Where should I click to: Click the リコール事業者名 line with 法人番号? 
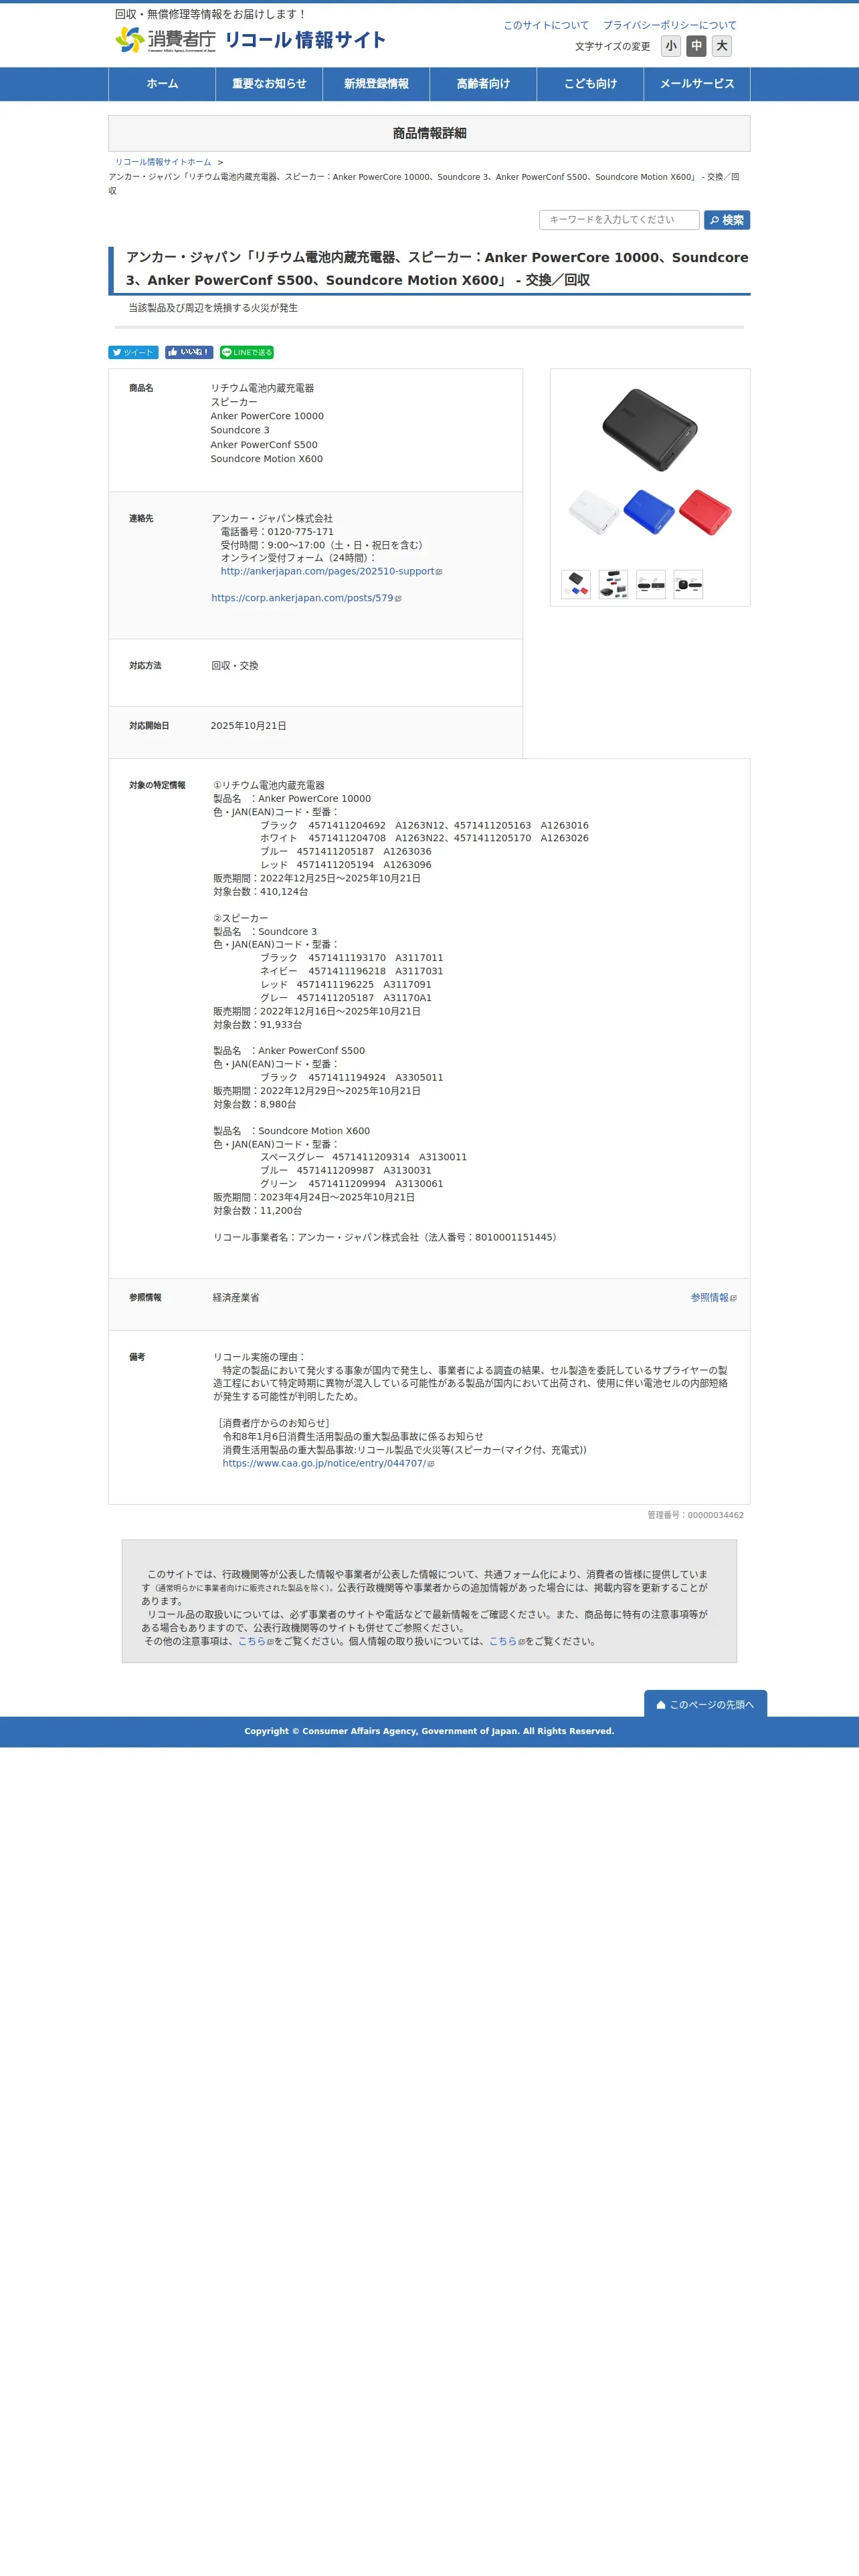pyautogui.click(x=387, y=1238)
